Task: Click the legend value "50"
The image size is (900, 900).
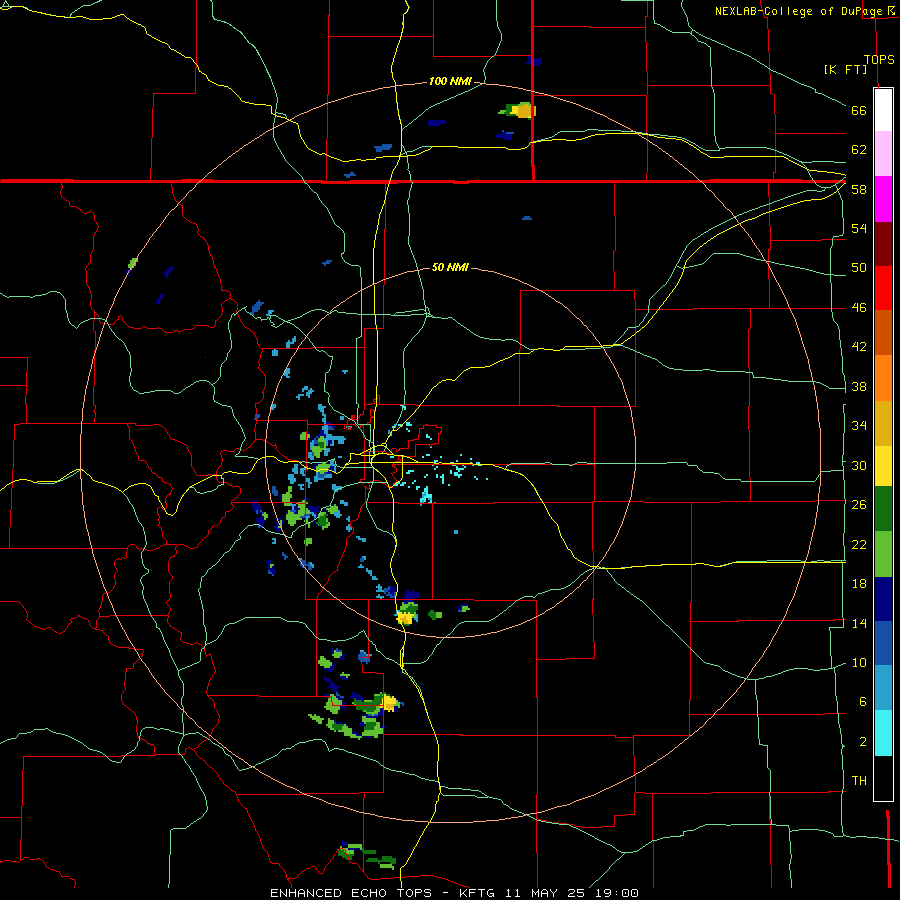Action: [859, 268]
